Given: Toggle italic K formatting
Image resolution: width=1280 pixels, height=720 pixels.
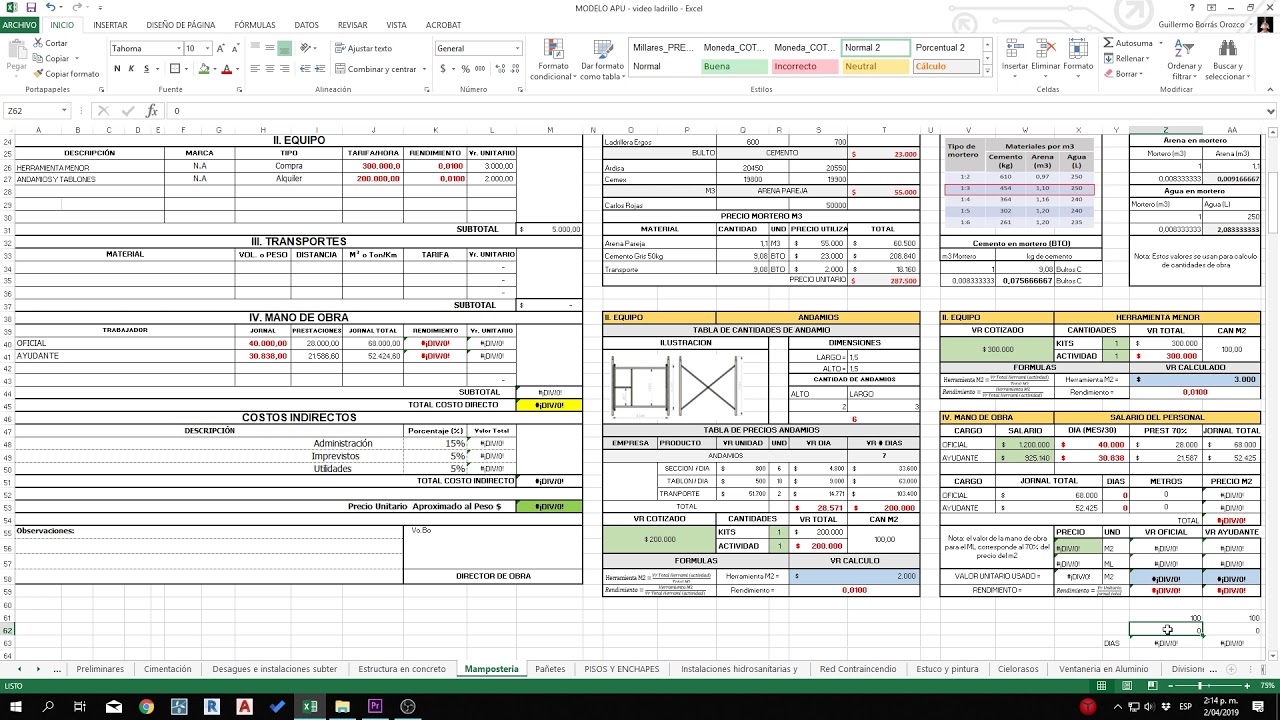Looking at the screenshot, I should 131,69.
